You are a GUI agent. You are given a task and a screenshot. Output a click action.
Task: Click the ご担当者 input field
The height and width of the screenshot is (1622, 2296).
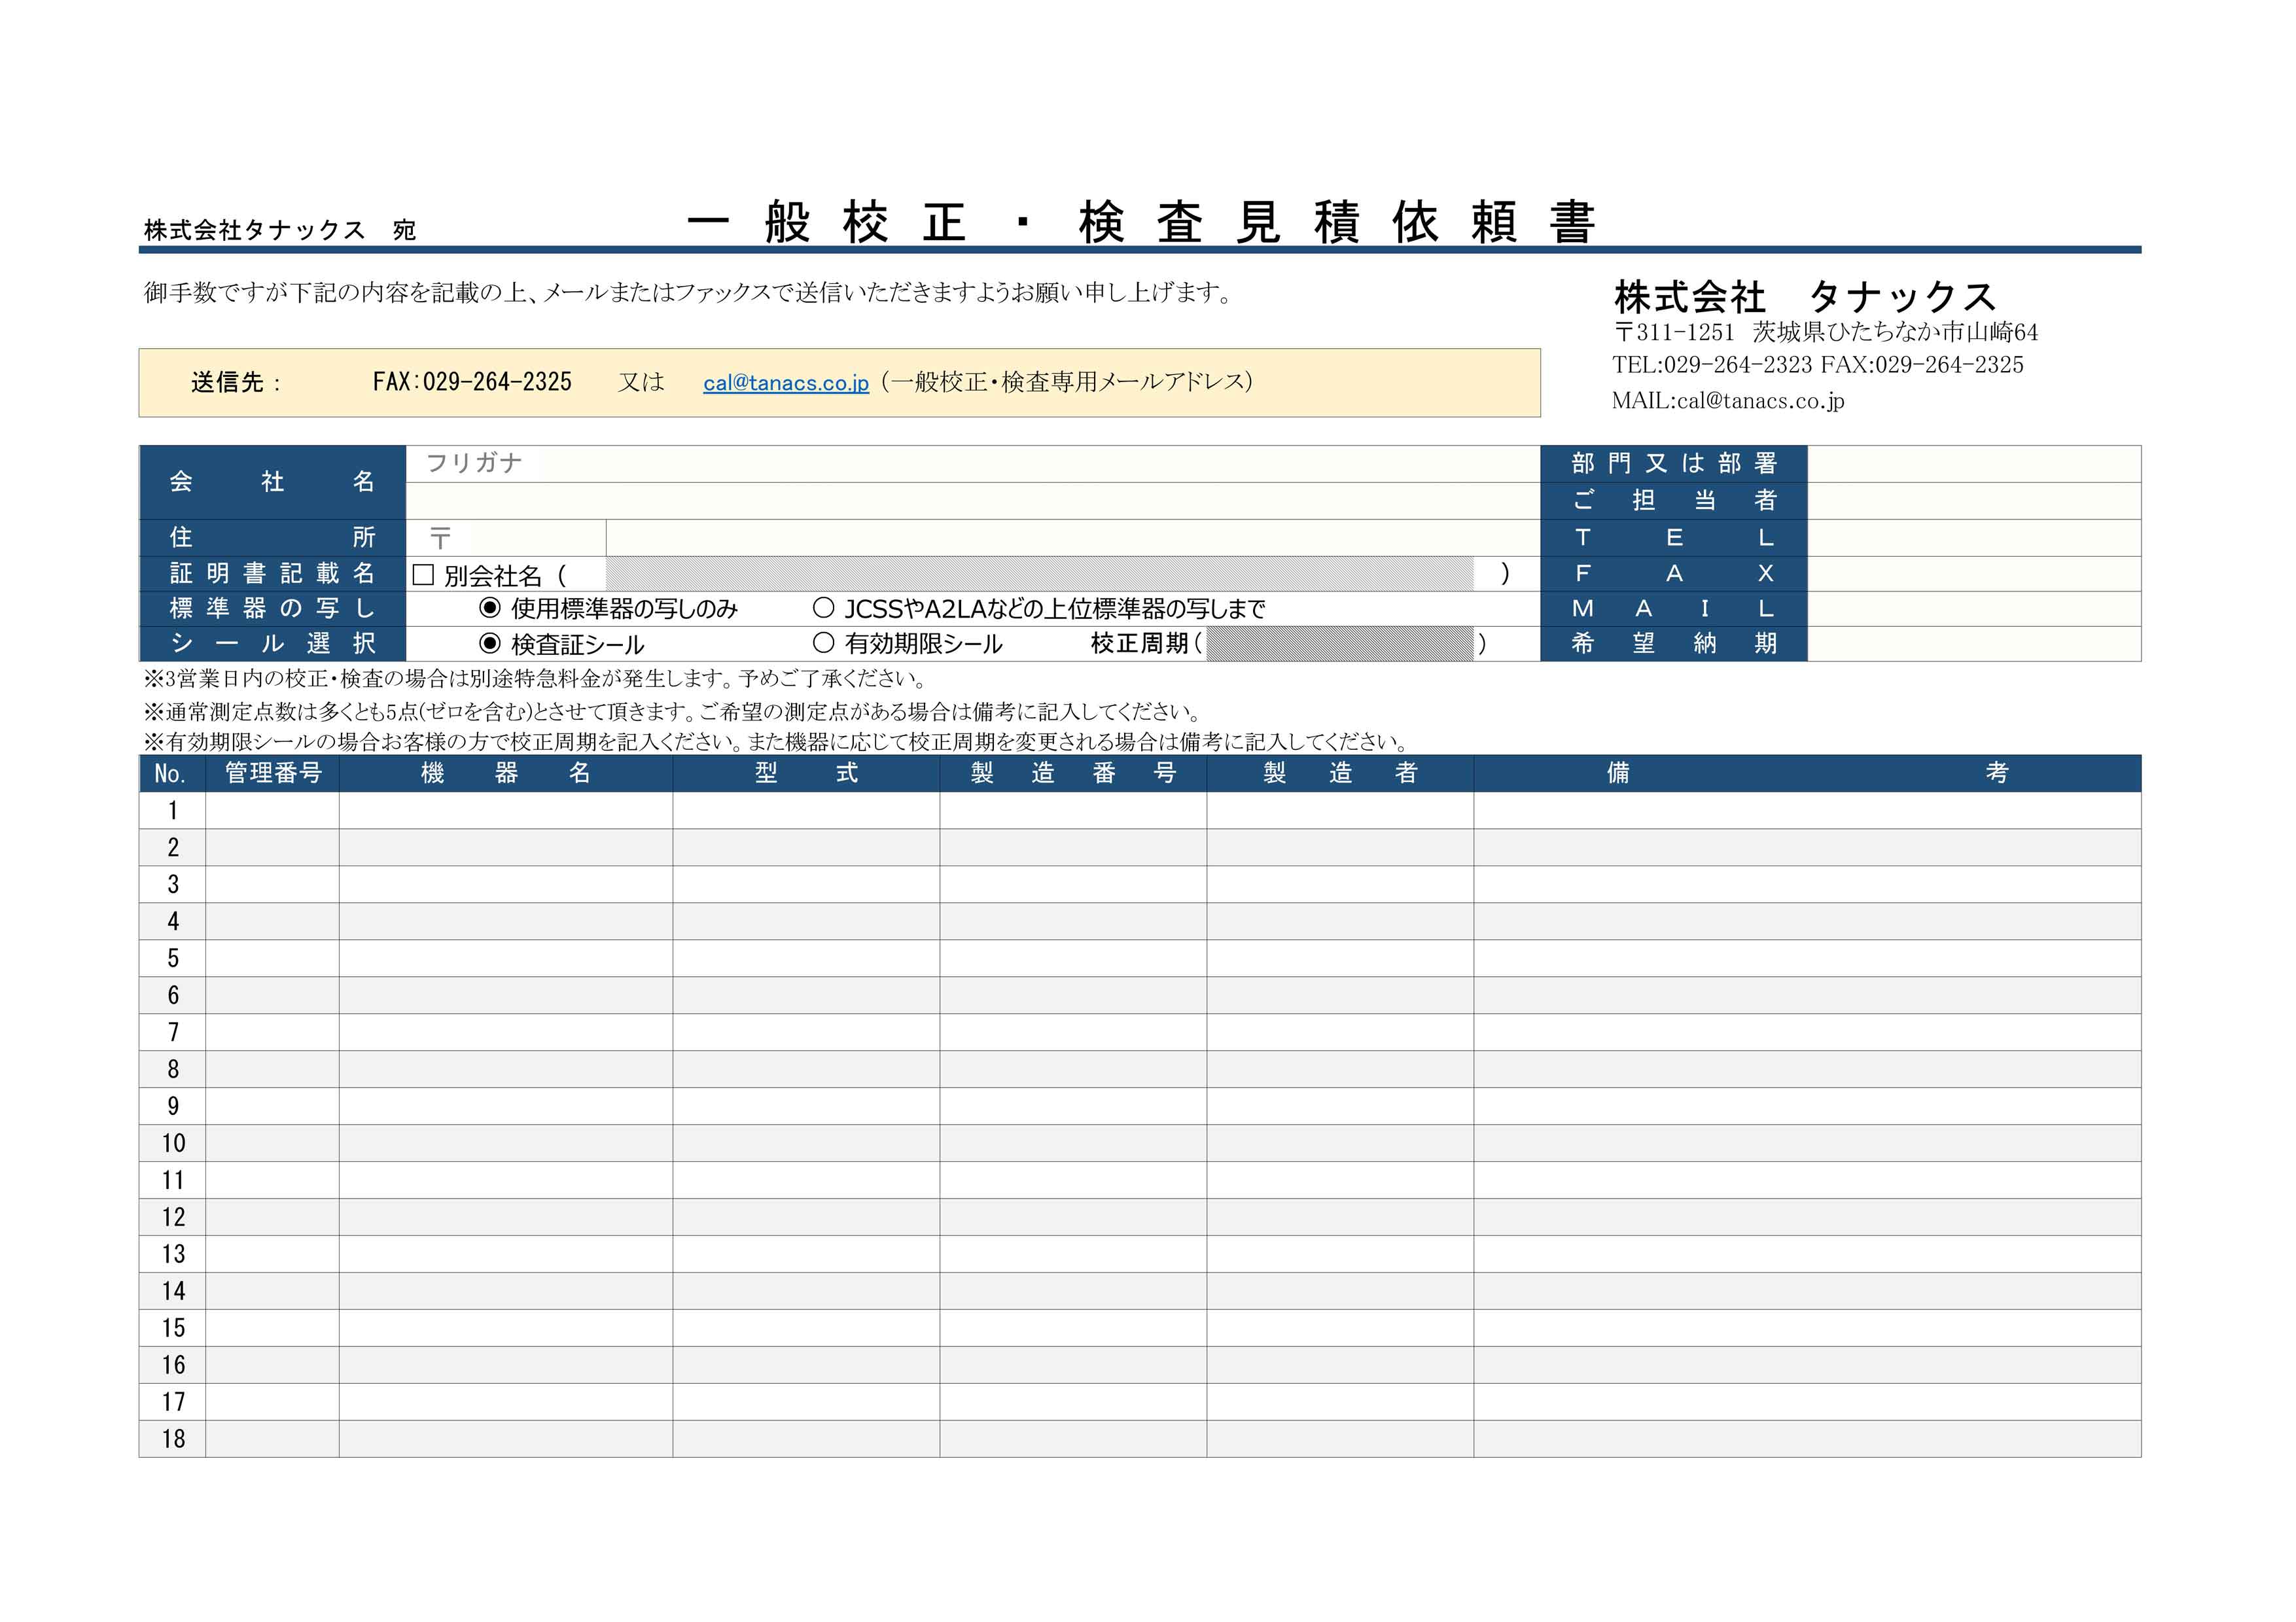click(1974, 501)
